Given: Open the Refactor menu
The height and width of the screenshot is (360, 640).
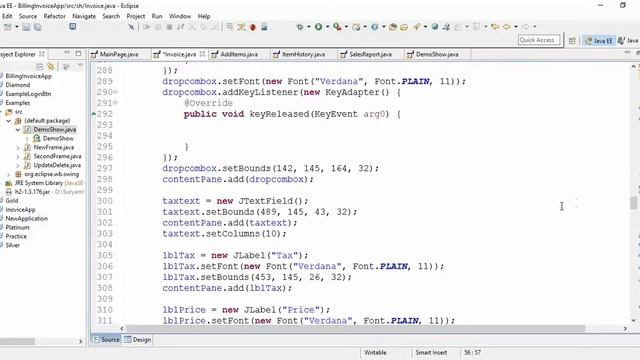Looking at the screenshot, I should tap(55, 16).
